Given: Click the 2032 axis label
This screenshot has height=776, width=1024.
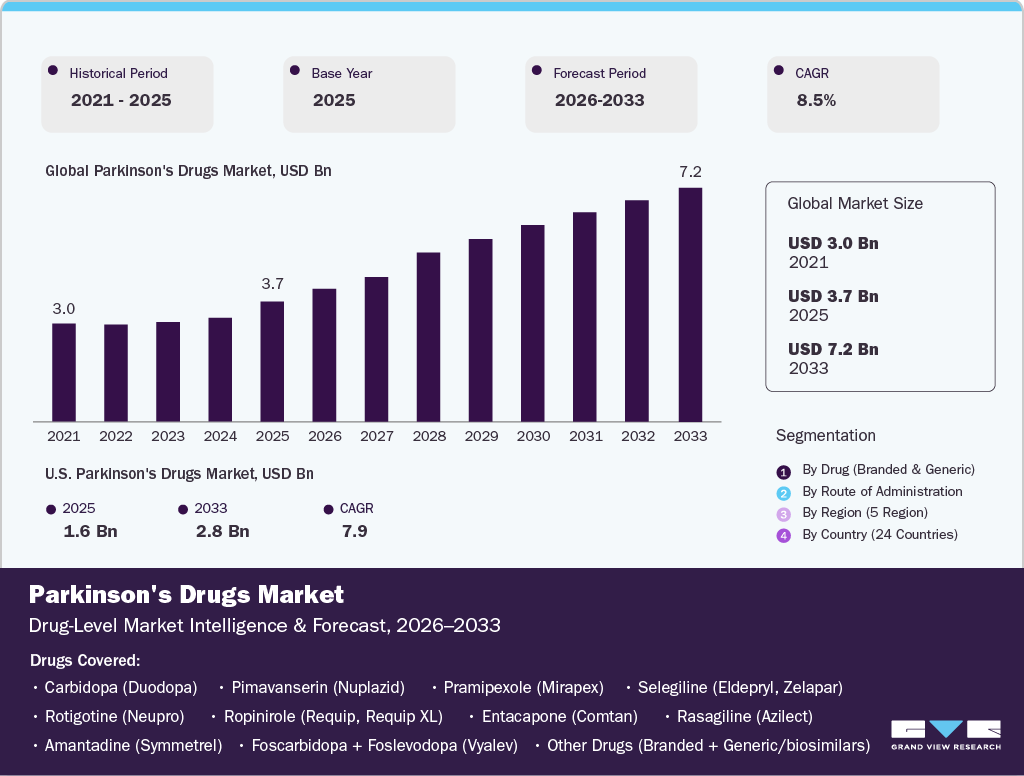Looking at the screenshot, I should pyautogui.click(x=638, y=436).
